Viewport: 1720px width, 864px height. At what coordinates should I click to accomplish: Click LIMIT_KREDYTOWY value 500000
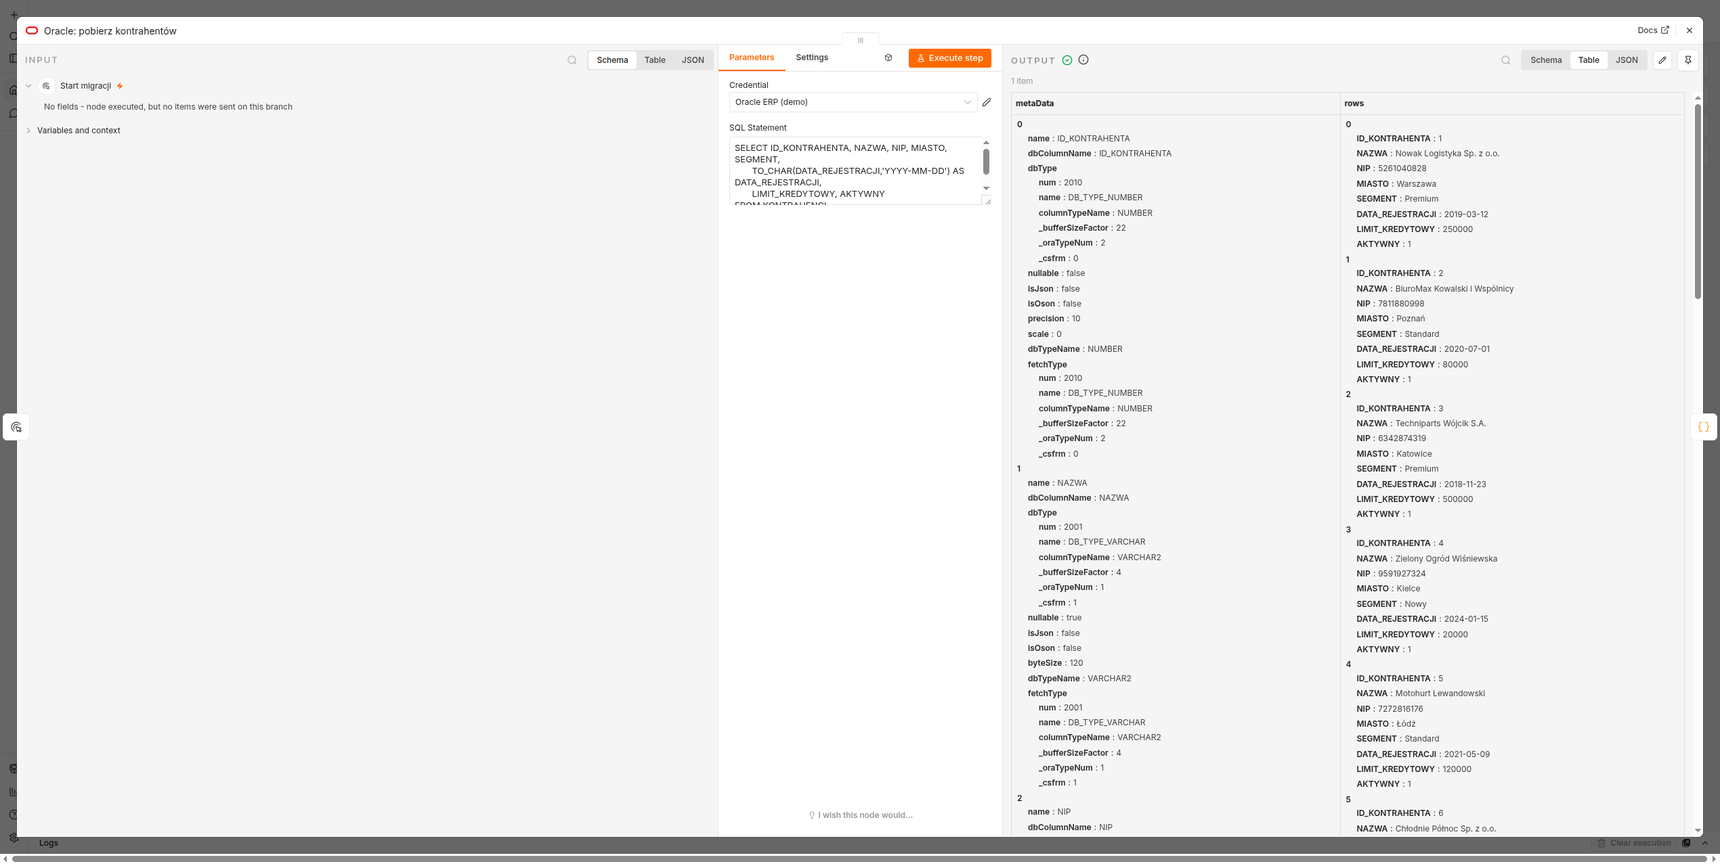[1458, 499]
